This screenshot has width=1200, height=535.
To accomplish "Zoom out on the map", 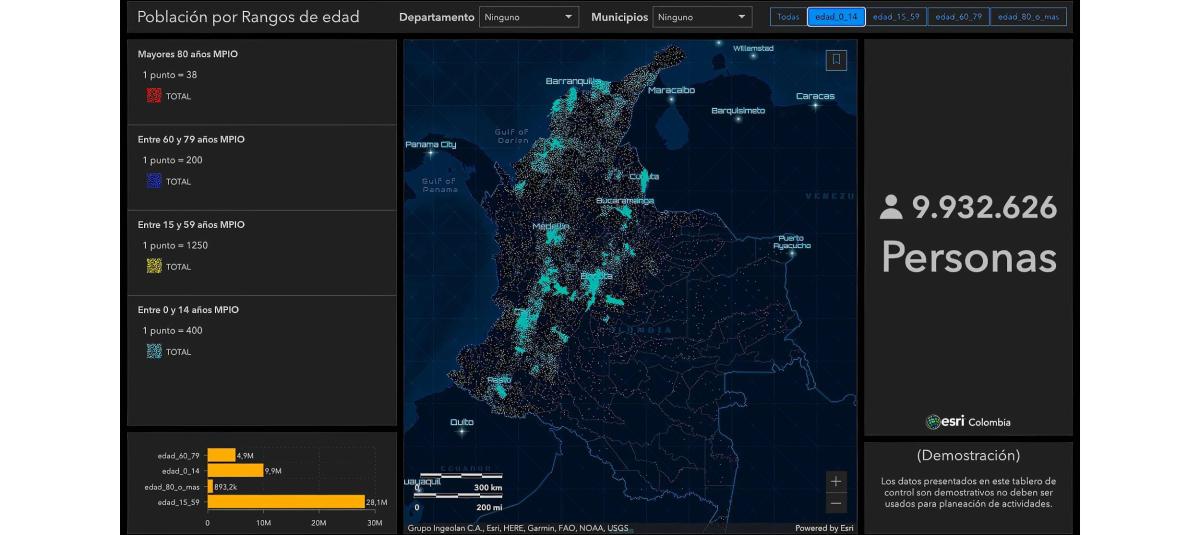I will click(836, 503).
